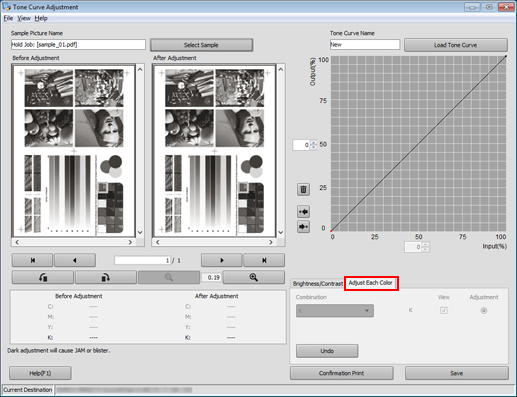The width and height of the screenshot is (517, 397).
Task: Increase the Output value spinner
Action: (314, 143)
